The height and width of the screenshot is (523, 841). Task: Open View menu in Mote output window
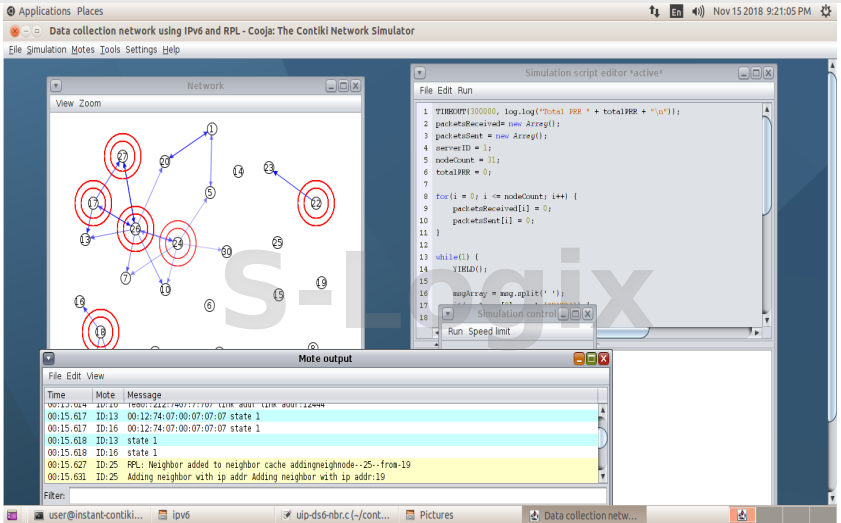point(95,376)
